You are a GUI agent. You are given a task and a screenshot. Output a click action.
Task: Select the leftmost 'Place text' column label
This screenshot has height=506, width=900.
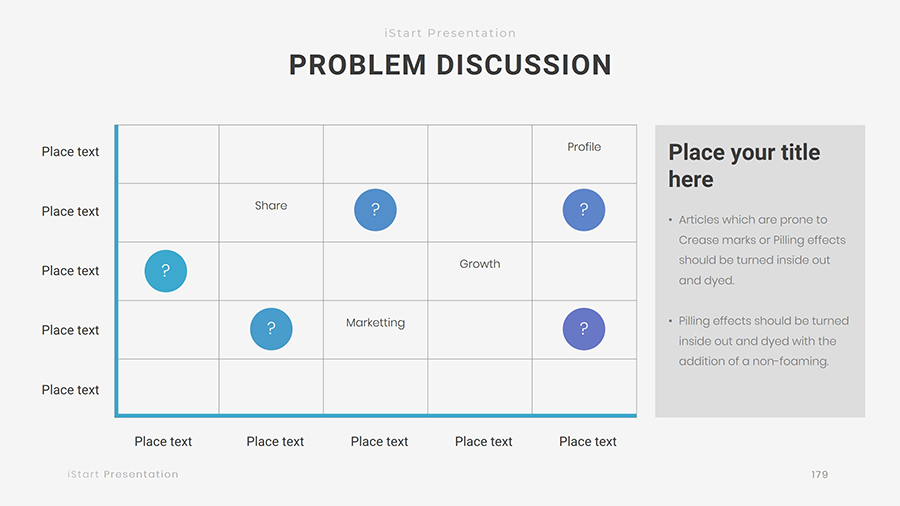(163, 442)
